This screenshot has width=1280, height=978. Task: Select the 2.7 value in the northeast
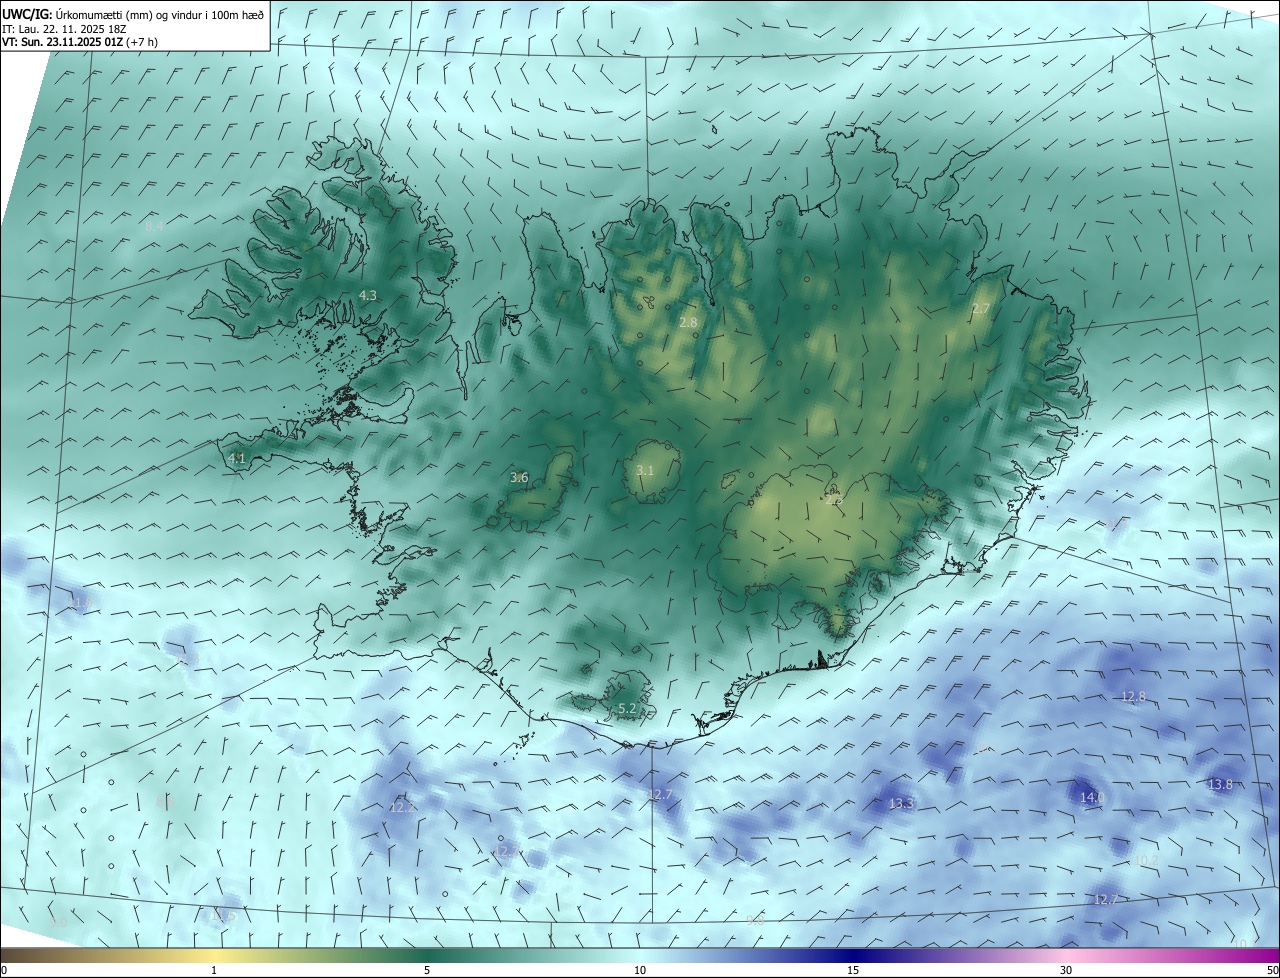[x=981, y=309]
